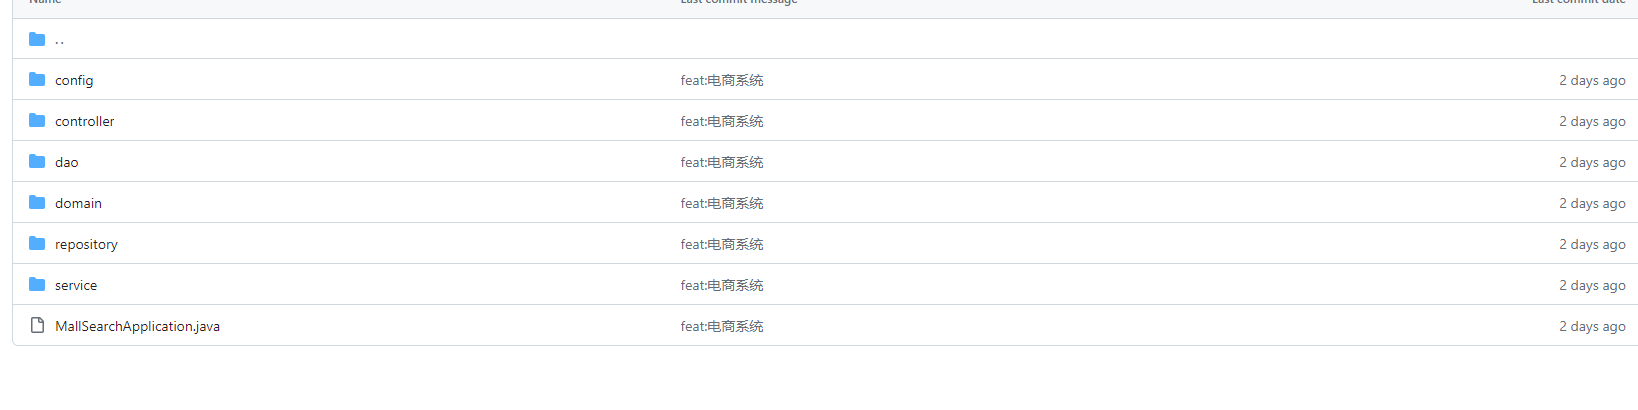Open the domain directory link

coord(78,203)
